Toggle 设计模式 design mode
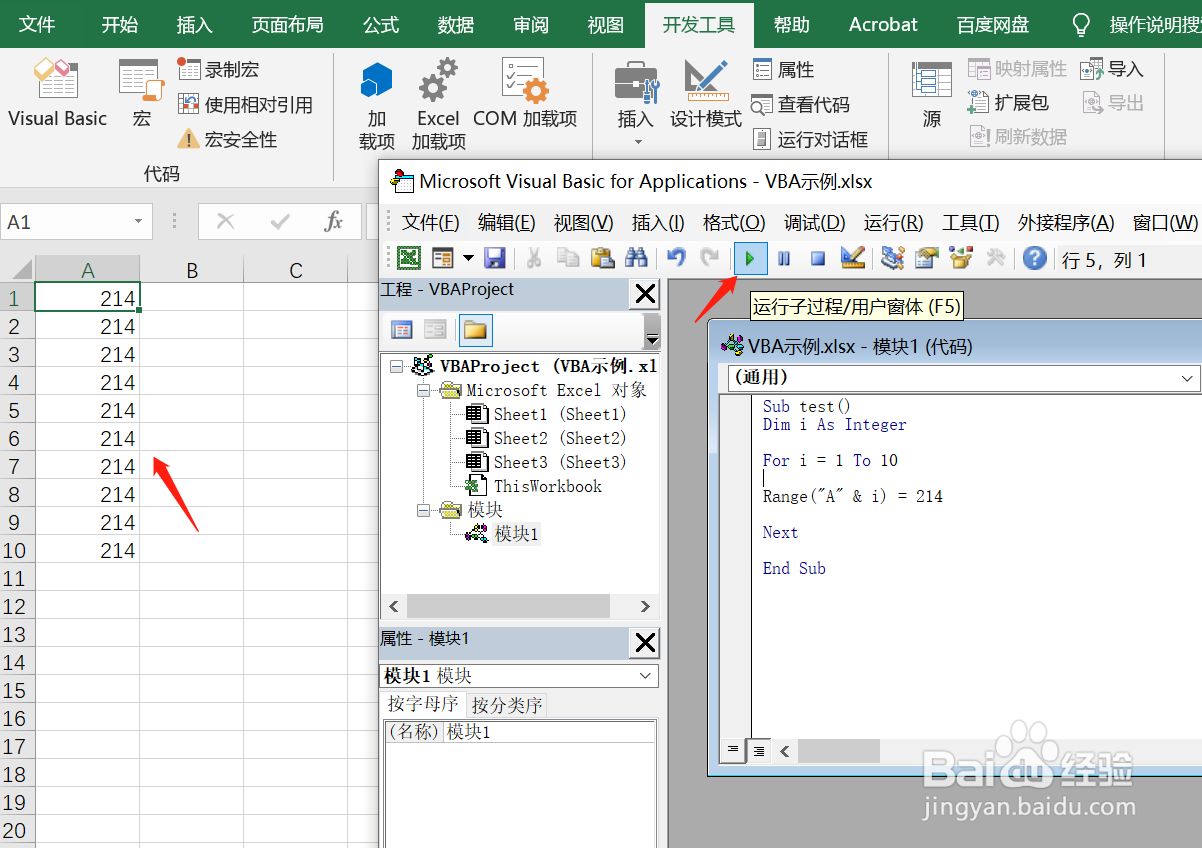The width and height of the screenshot is (1202, 848). (x=705, y=93)
